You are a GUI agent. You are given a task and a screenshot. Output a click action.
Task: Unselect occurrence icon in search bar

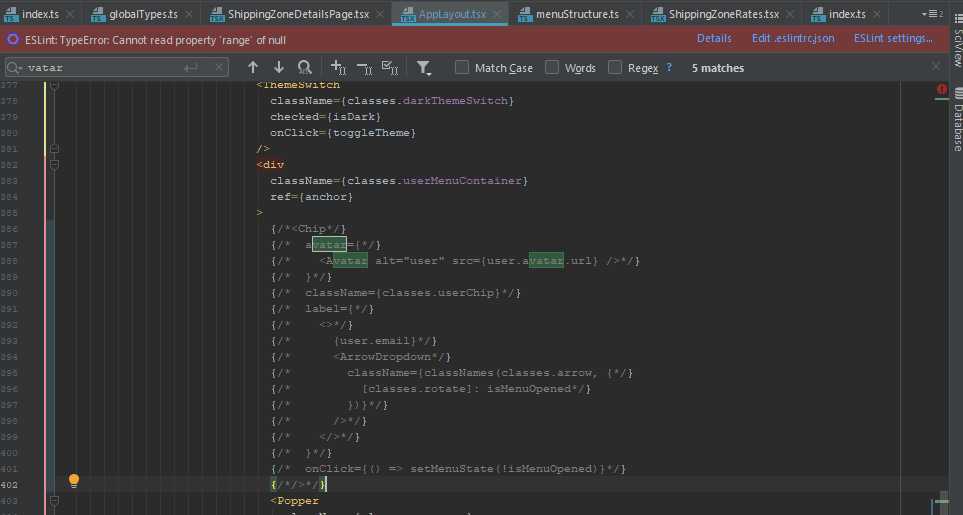pos(364,68)
